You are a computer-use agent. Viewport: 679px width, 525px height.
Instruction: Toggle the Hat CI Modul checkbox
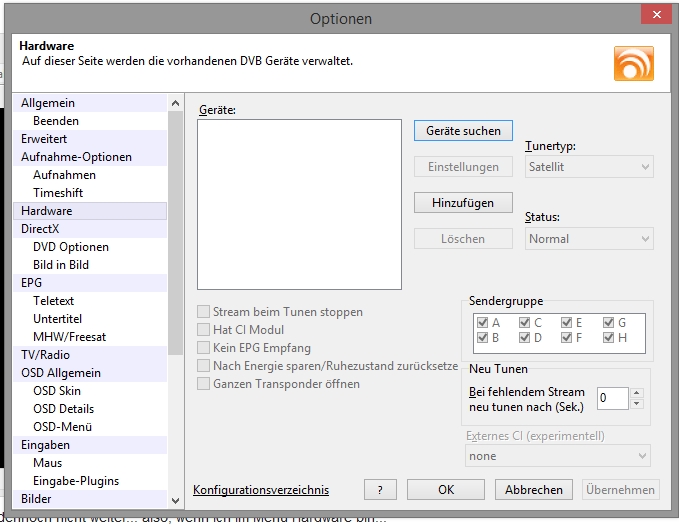tap(205, 330)
